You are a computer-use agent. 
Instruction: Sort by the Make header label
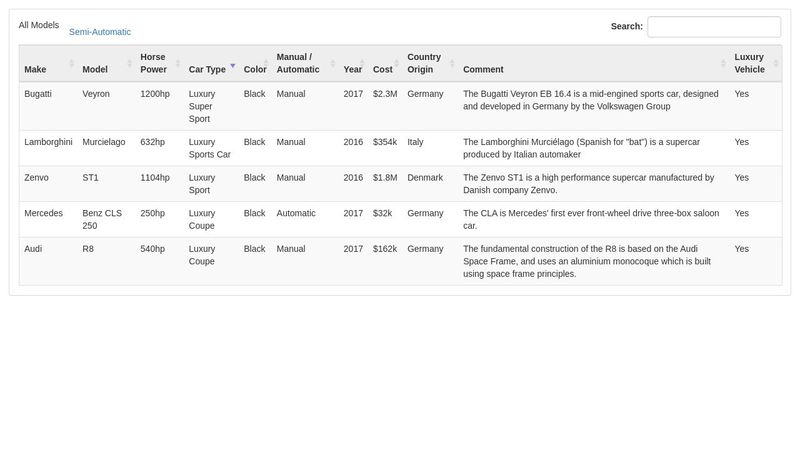click(x=35, y=69)
